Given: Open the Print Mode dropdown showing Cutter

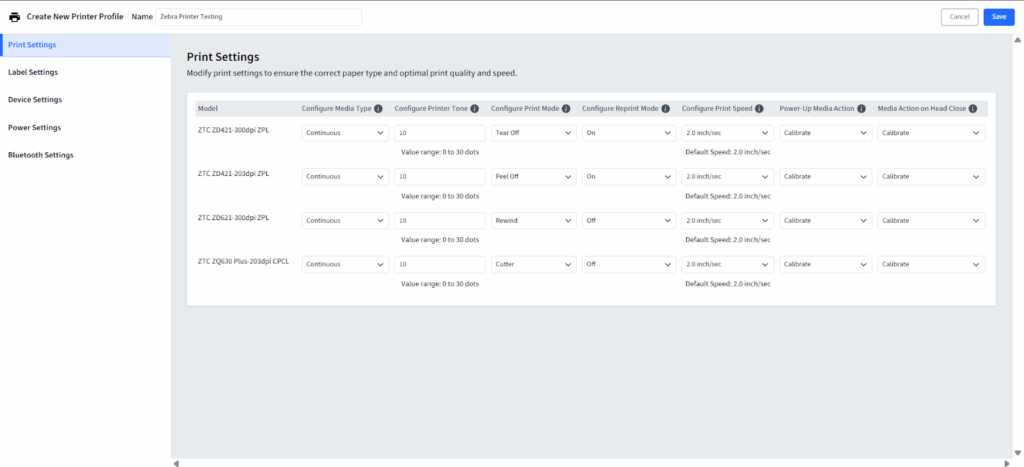Looking at the screenshot, I should tap(533, 265).
